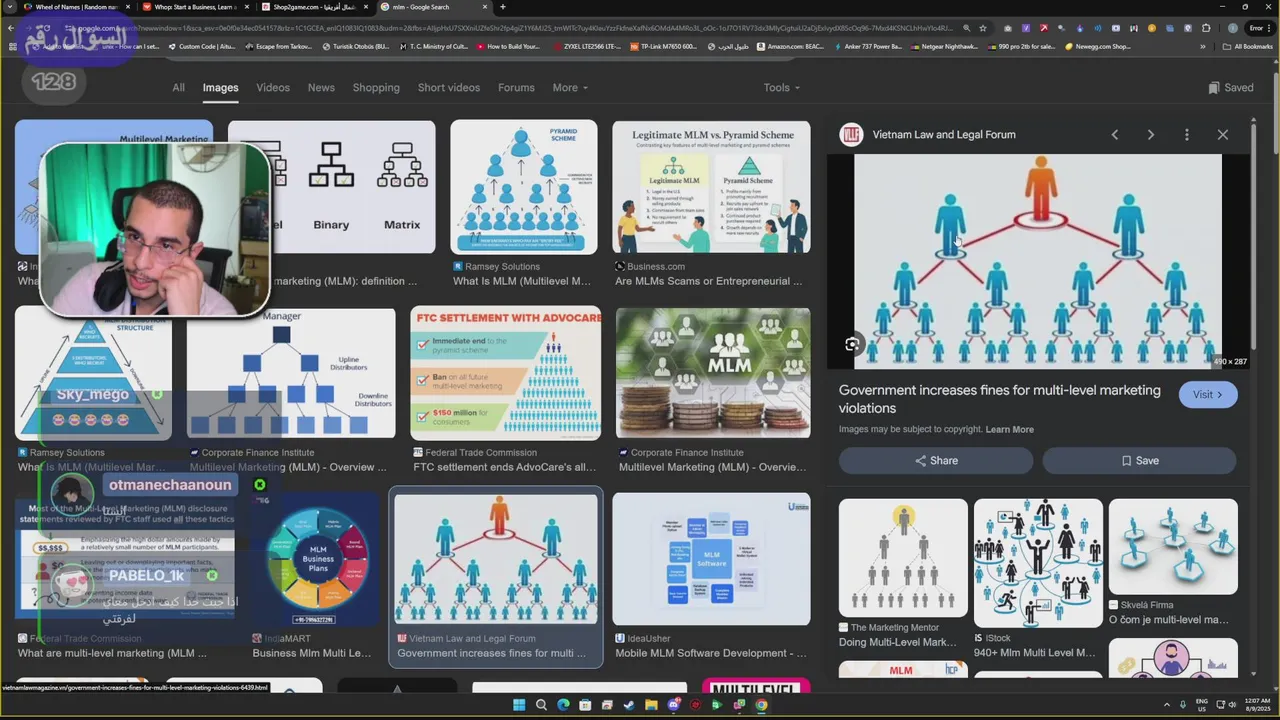This screenshot has height=720, width=1280.
Task: Dismiss the otmanechaanoun overlay notification
Action: click(260, 485)
